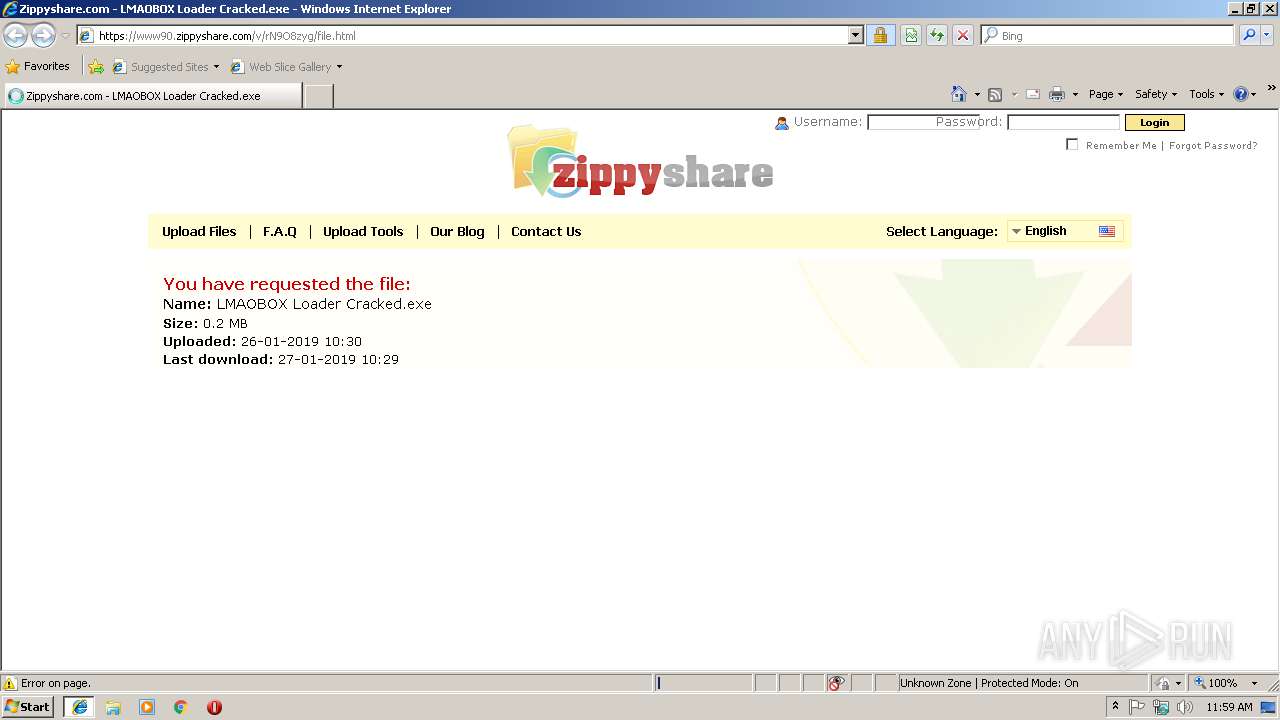This screenshot has width=1280, height=720.
Task: Open Web Slice Gallery link
Action: (x=286, y=67)
